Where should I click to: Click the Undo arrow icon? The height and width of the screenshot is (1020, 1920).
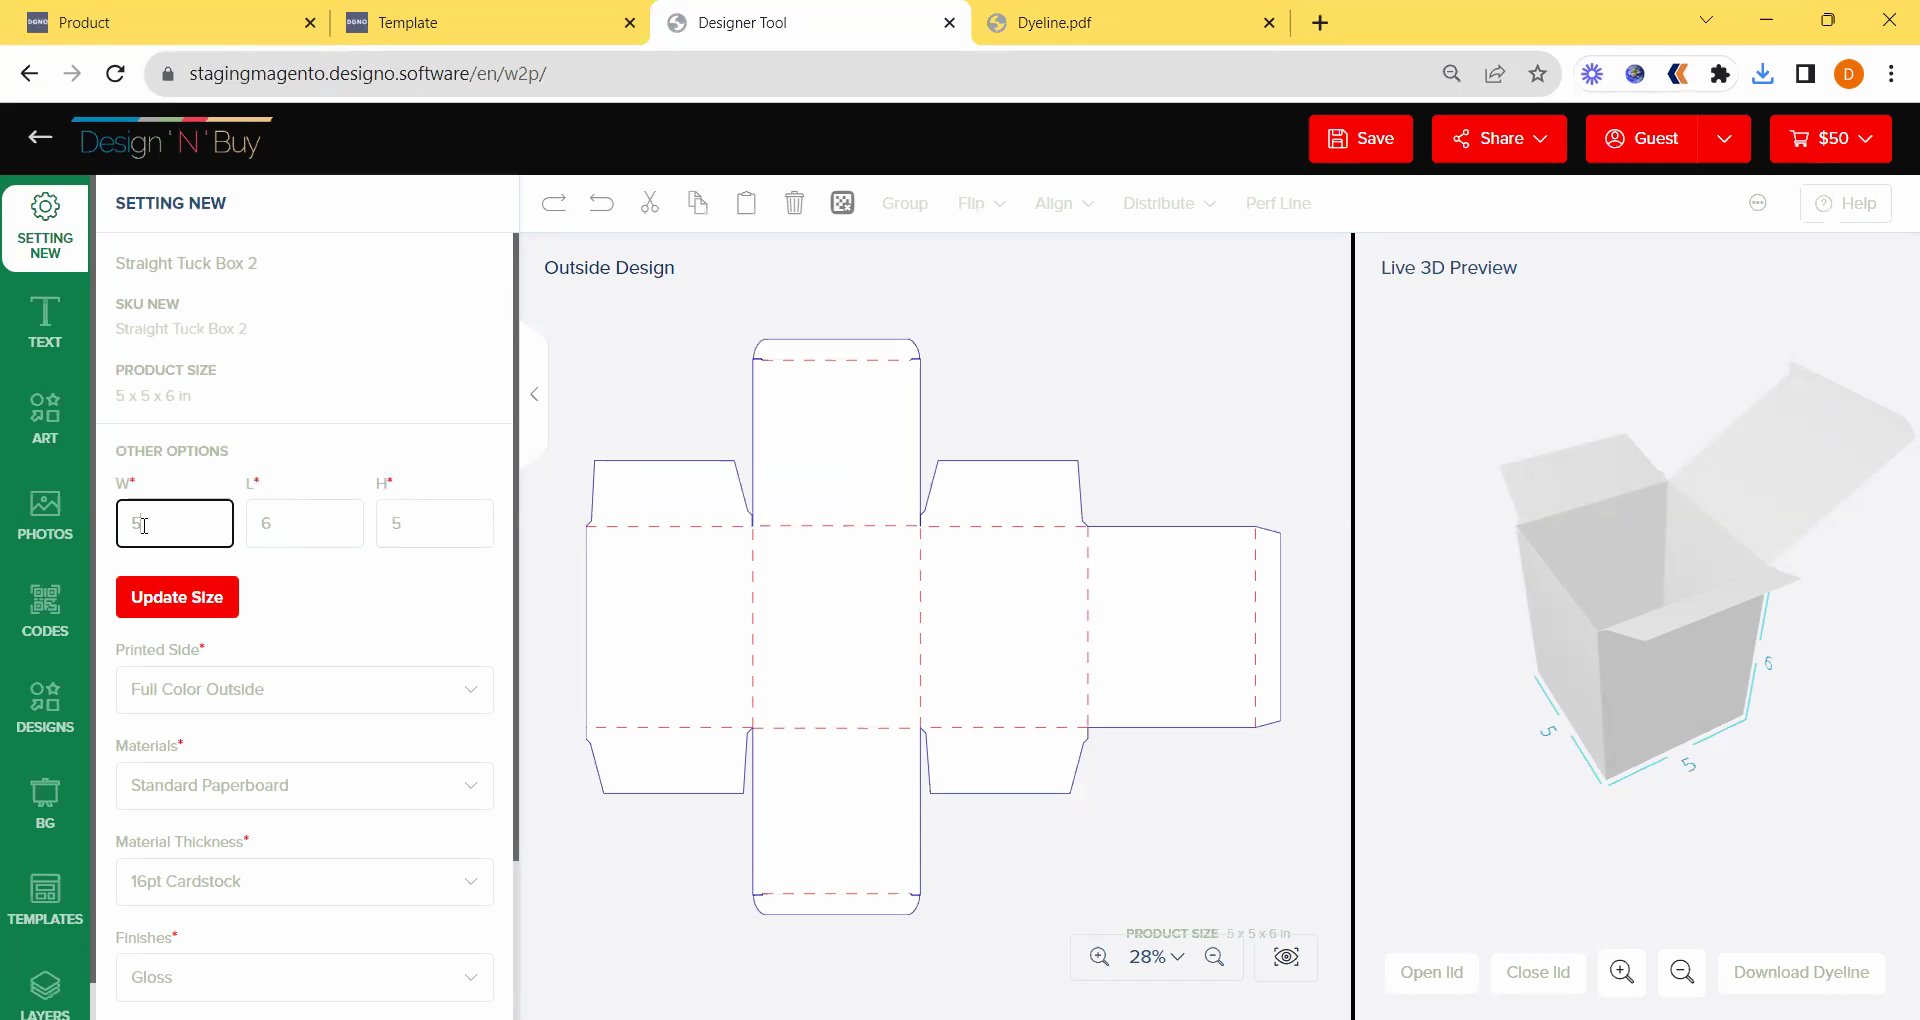tap(601, 203)
